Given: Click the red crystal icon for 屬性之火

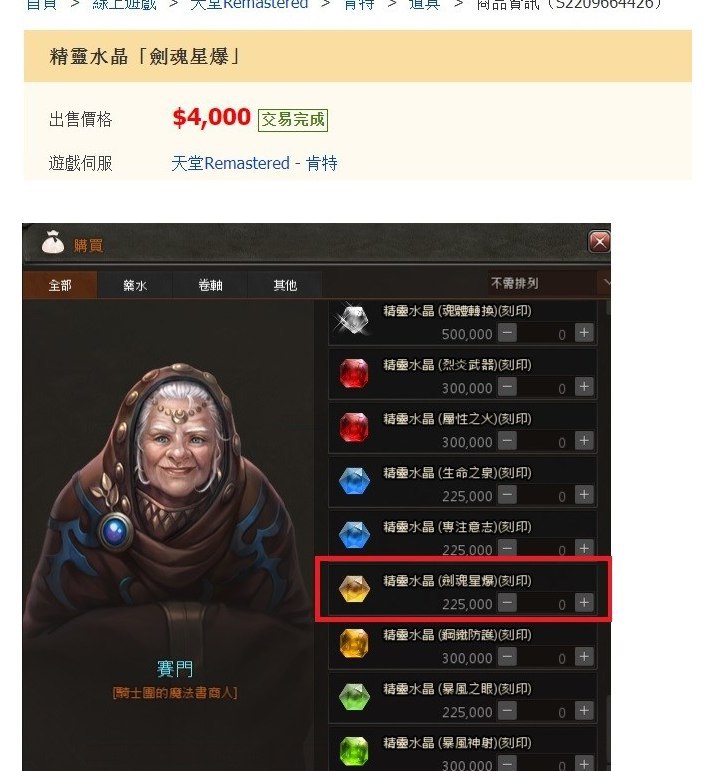Looking at the screenshot, I should (x=354, y=427).
